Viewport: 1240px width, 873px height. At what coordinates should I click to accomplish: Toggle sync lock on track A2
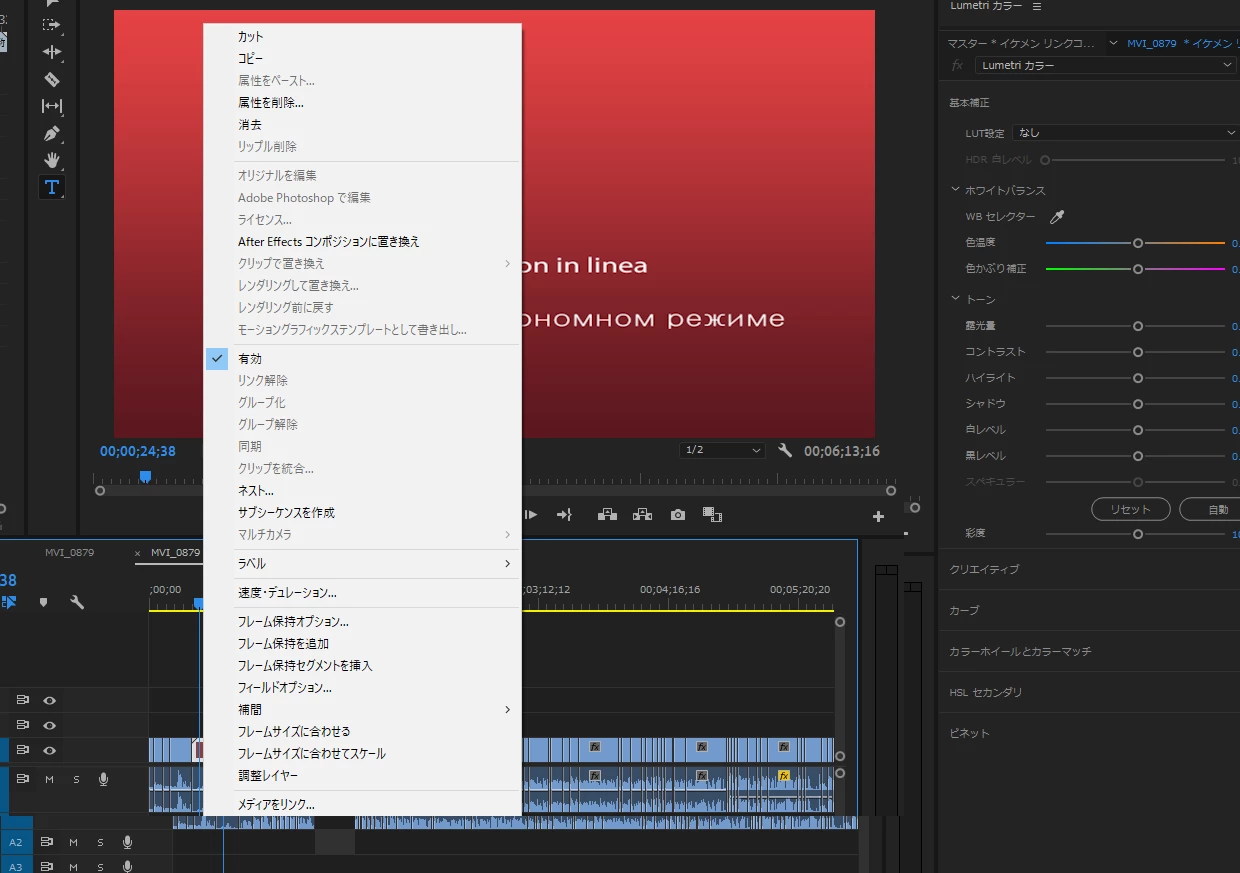click(x=46, y=842)
